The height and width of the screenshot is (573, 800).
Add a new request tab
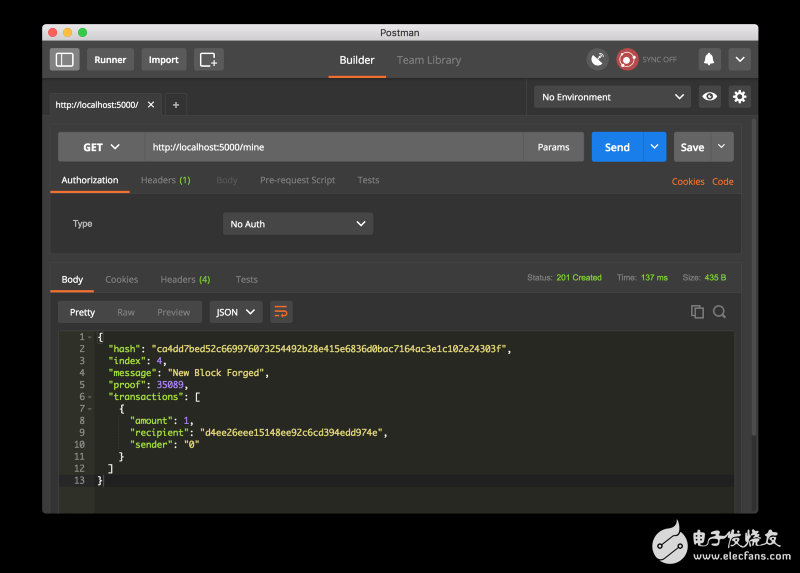(176, 105)
